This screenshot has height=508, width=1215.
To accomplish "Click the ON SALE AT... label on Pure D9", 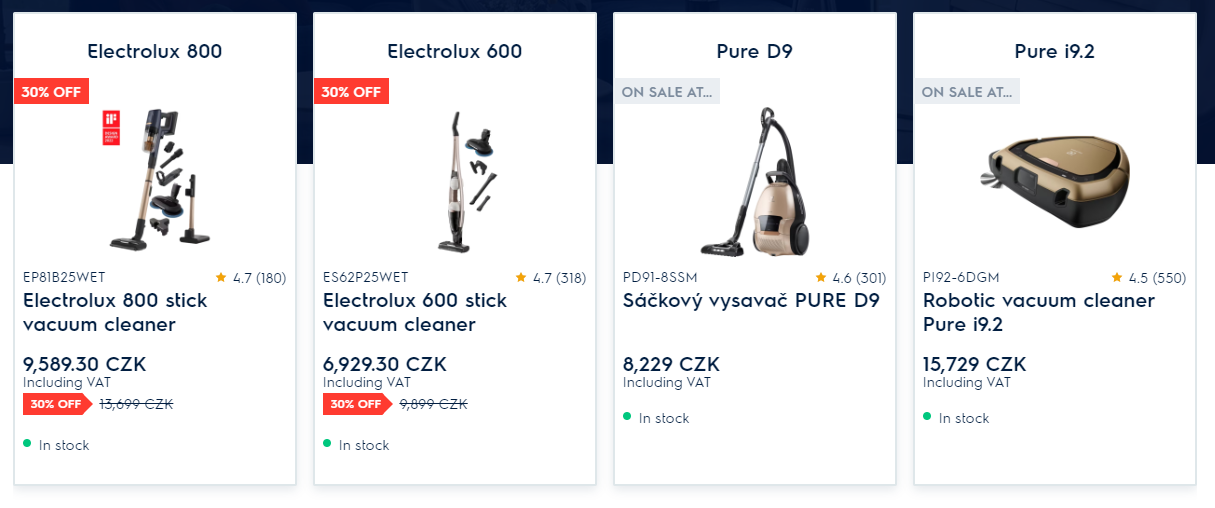I will point(667,92).
